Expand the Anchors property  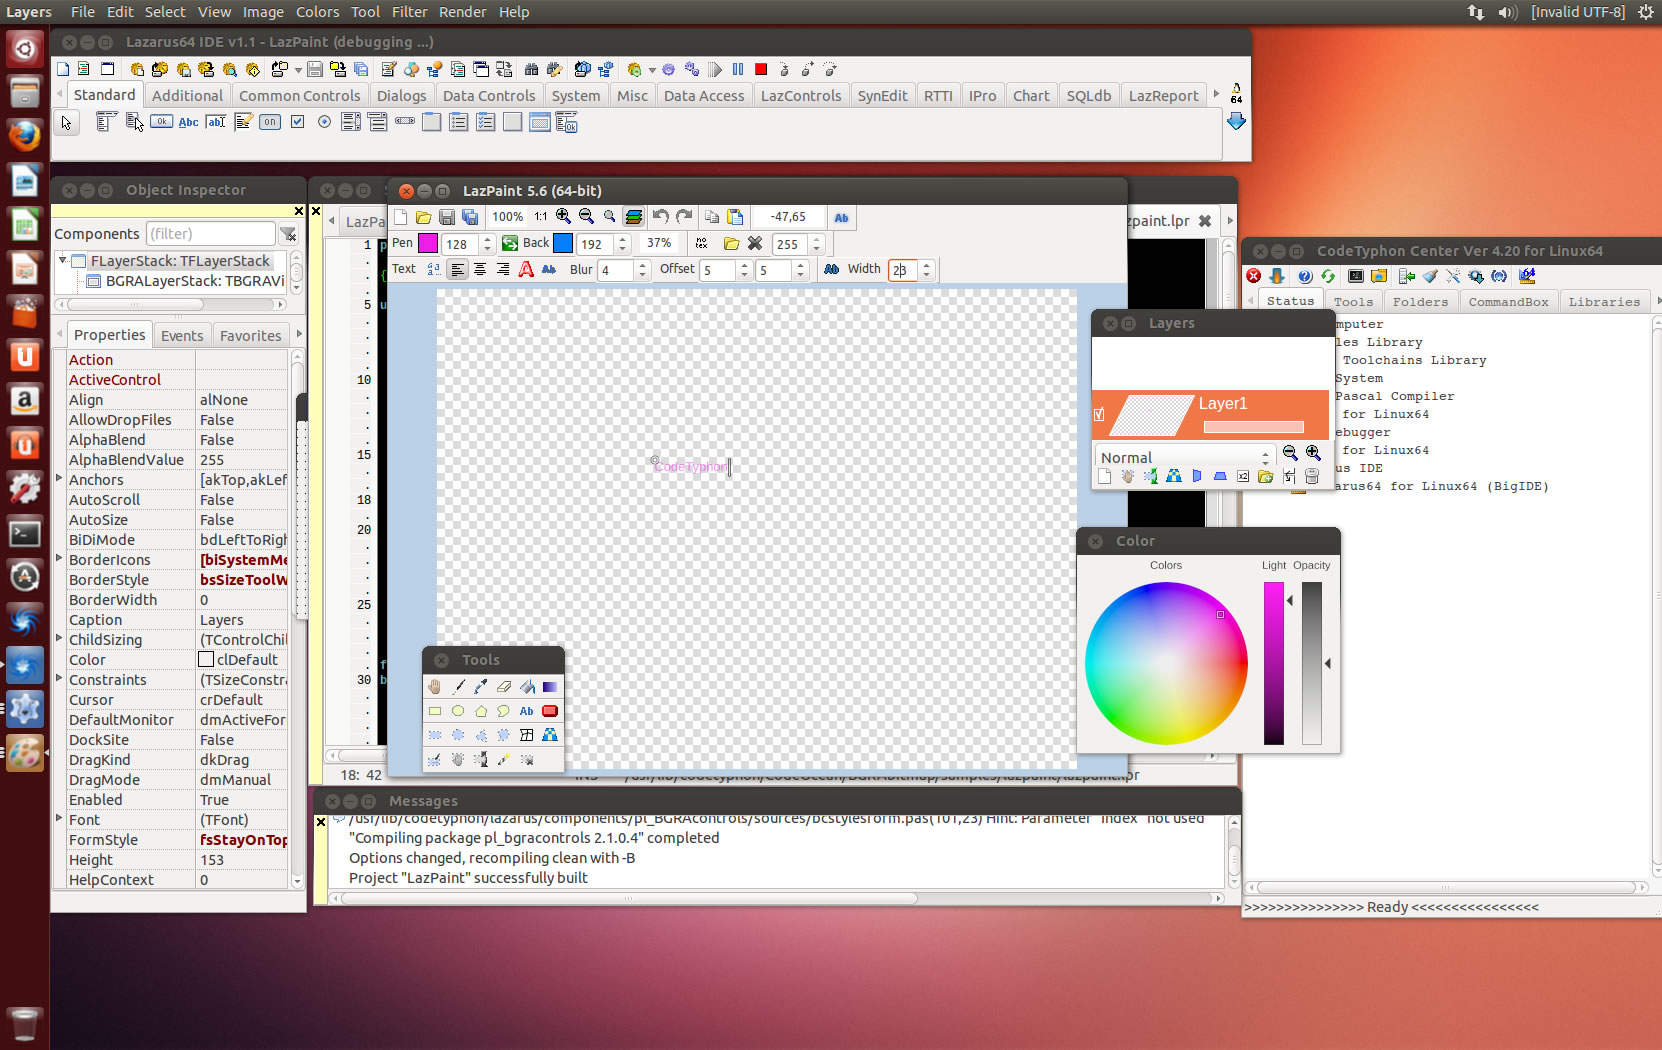pos(59,479)
